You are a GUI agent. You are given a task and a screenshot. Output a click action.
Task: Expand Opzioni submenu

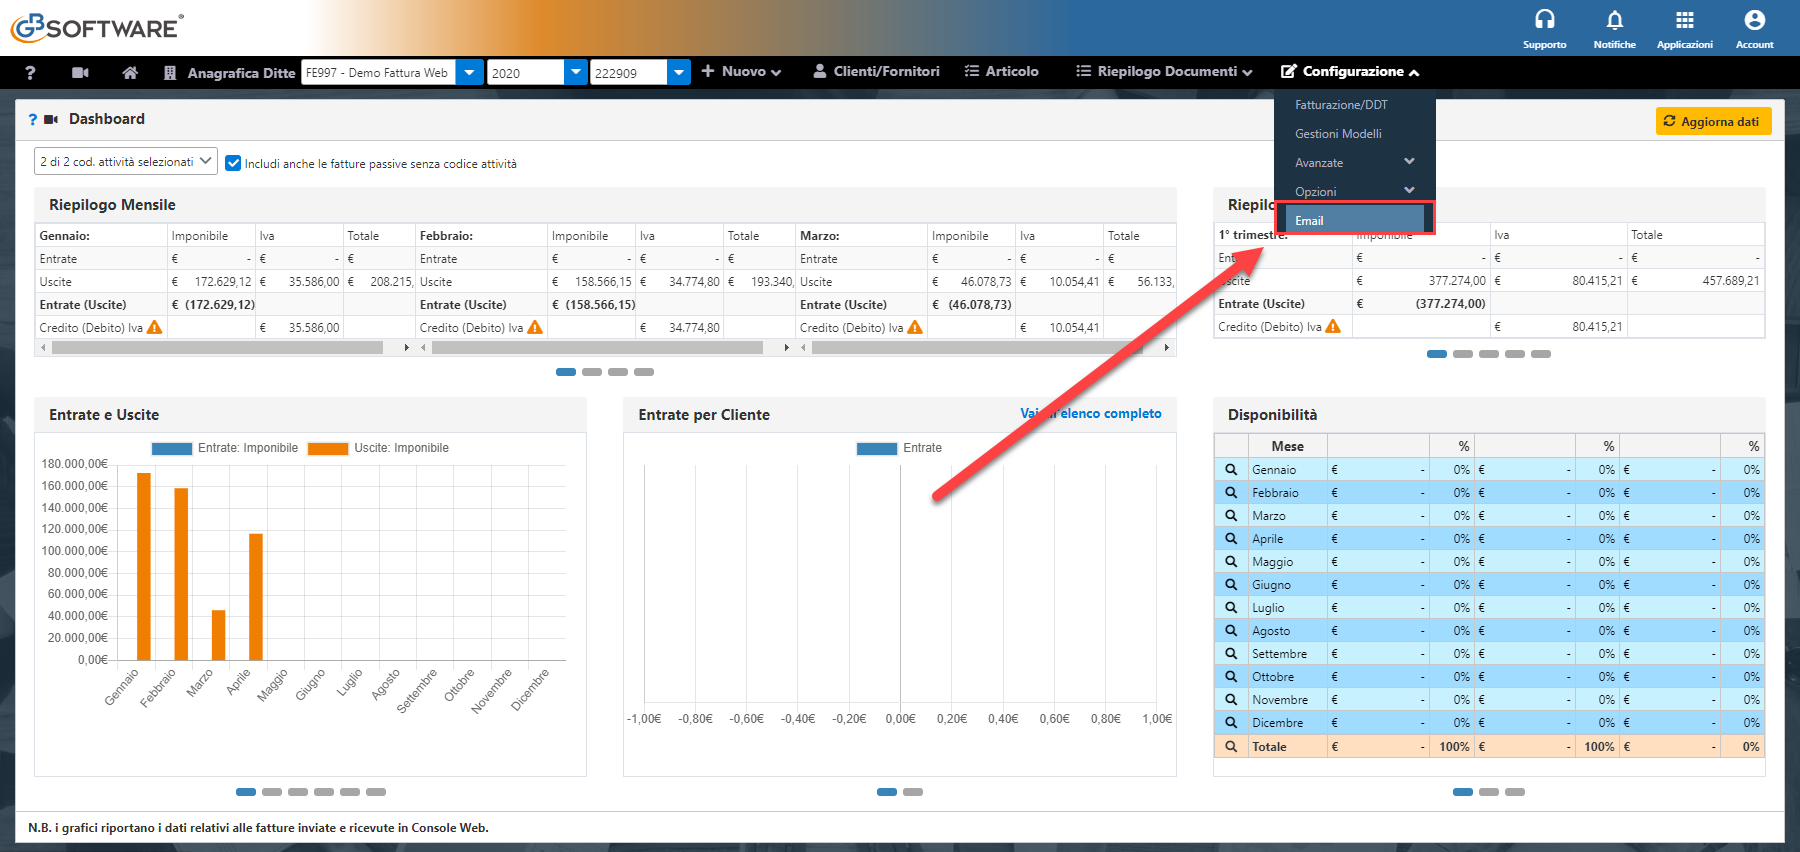pyautogui.click(x=1355, y=191)
